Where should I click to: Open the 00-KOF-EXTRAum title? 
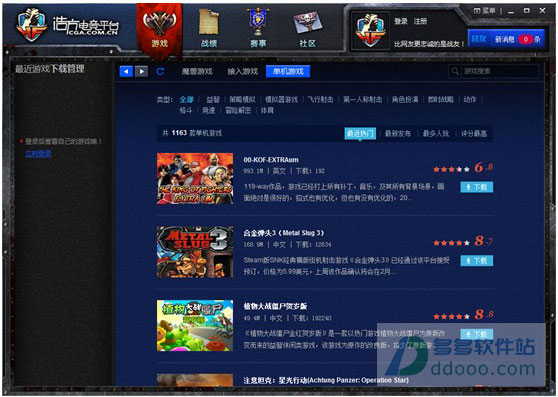[271, 160]
